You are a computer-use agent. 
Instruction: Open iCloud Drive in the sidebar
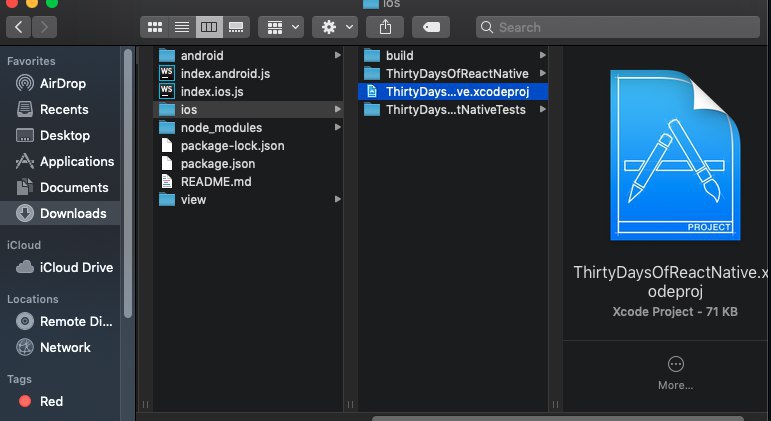(60, 267)
